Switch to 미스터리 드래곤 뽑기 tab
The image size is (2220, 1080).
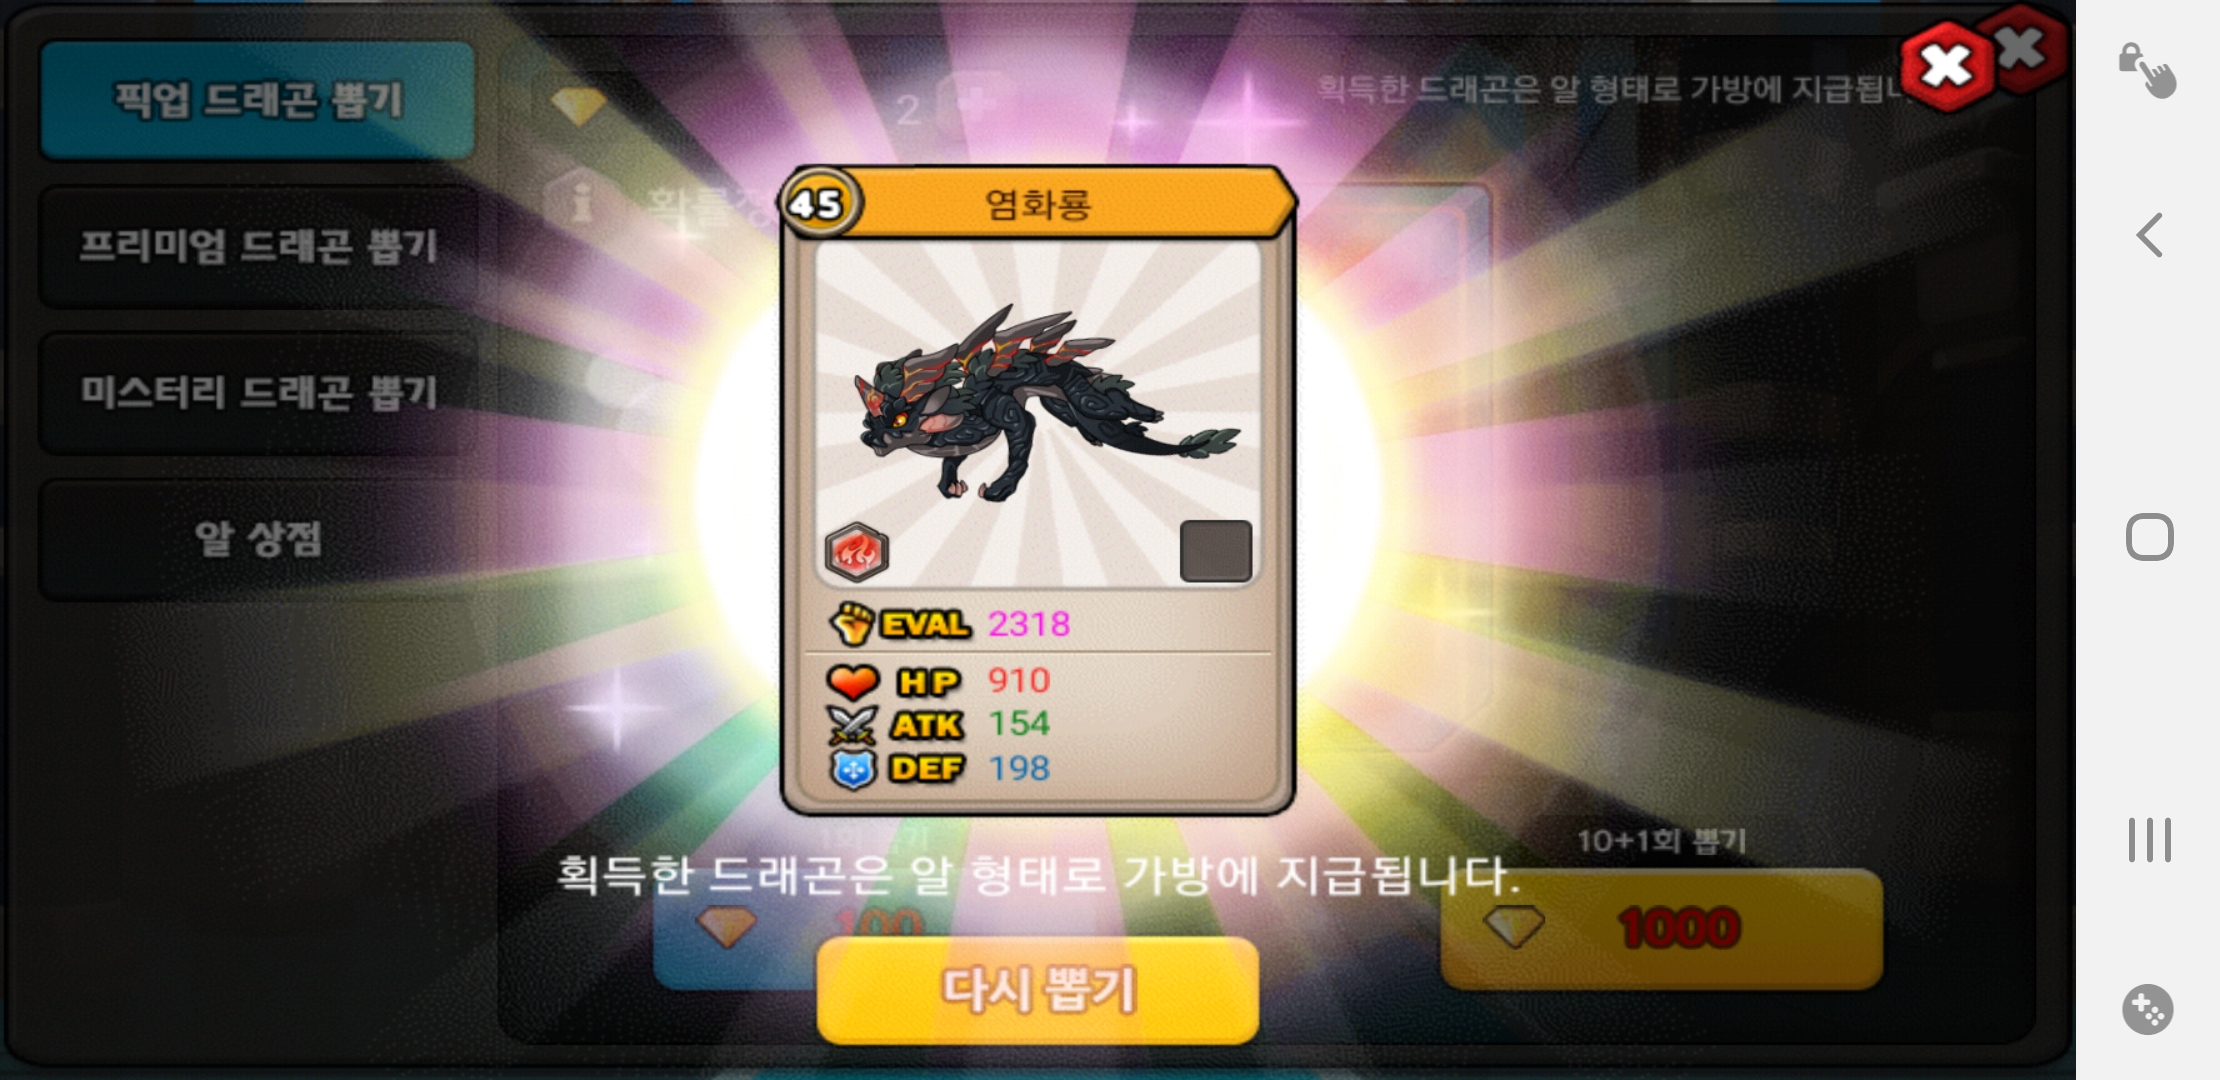pyautogui.click(x=257, y=393)
